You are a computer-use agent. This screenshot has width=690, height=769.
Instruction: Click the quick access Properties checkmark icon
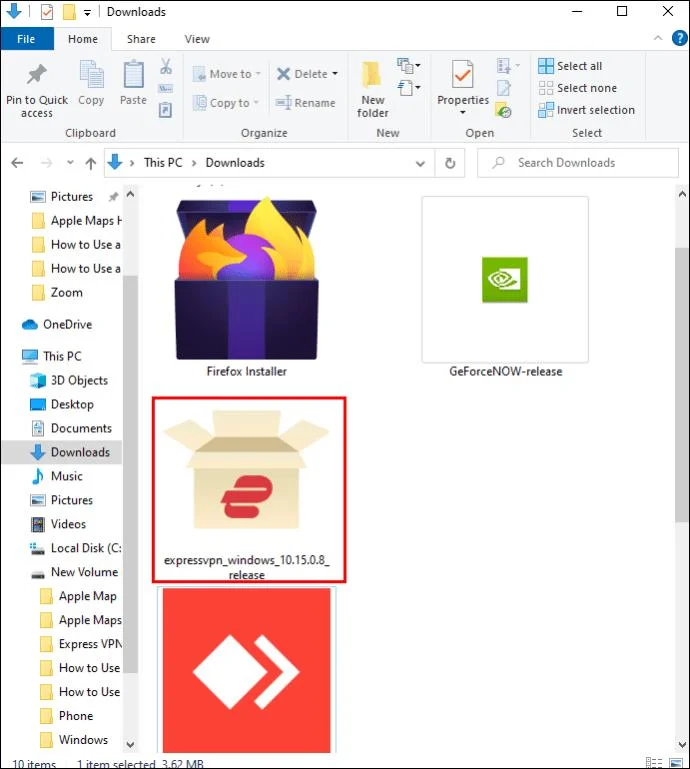(x=47, y=12)
